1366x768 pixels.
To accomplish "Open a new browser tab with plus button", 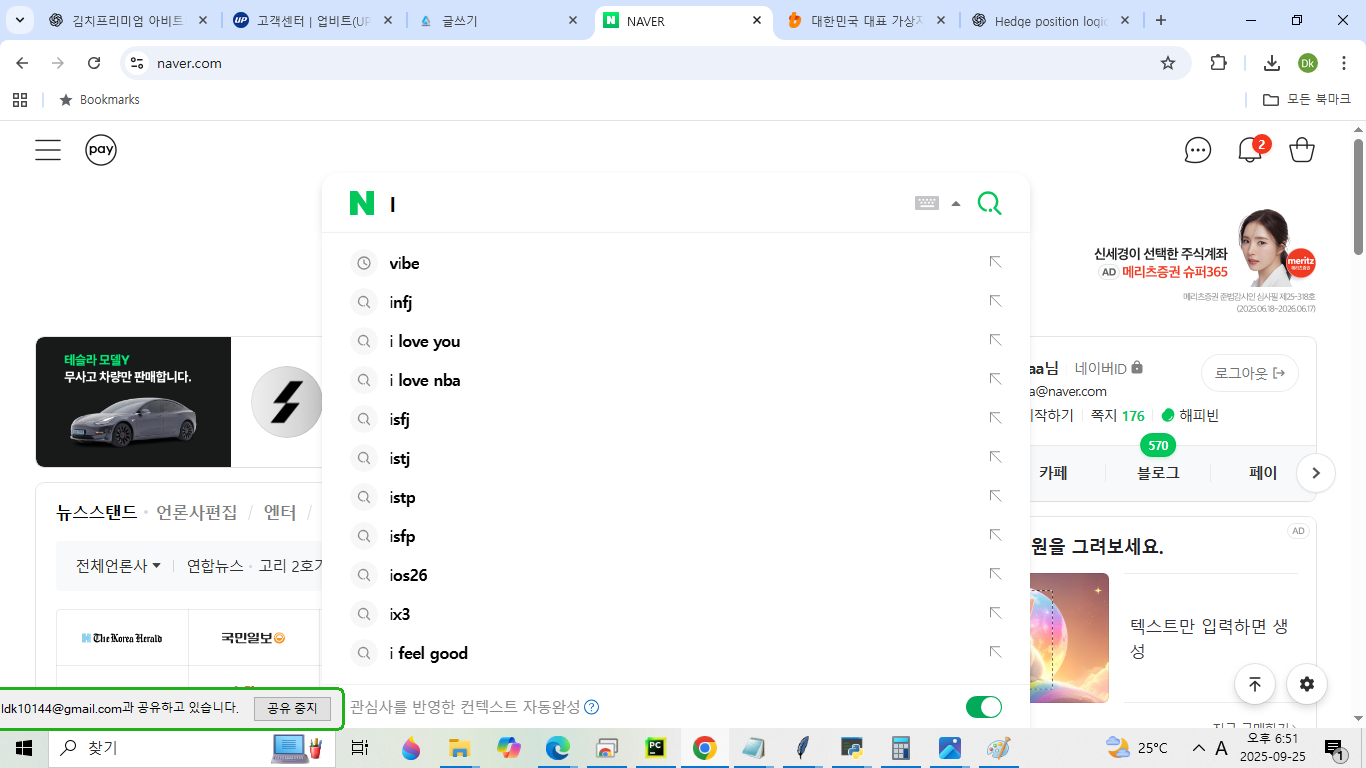I will [x=1160, y=20].
